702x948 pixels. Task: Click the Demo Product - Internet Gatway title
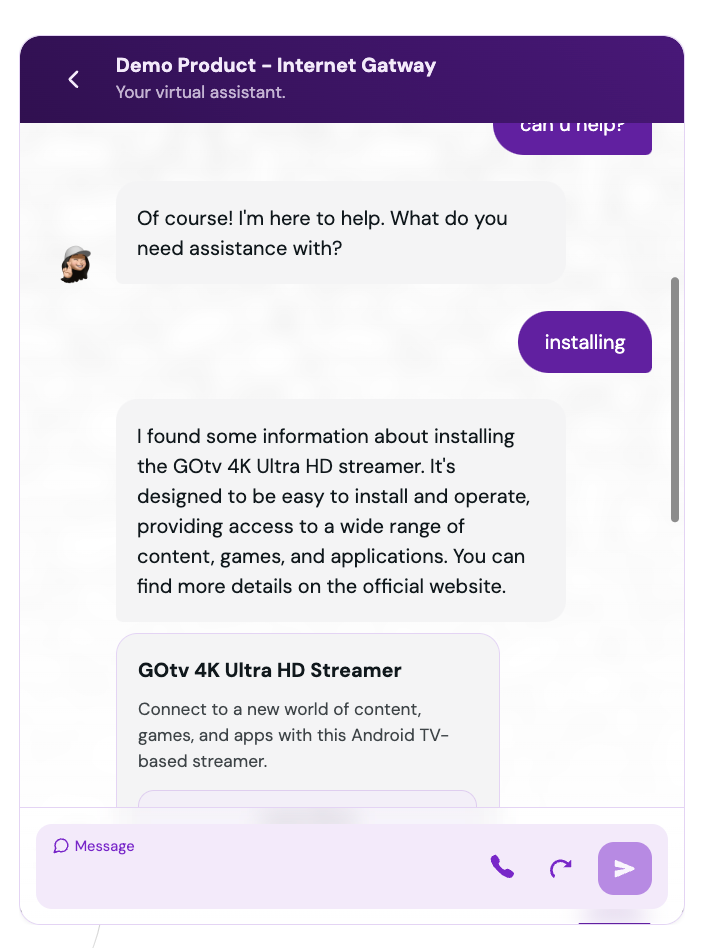[x=276, y=65]
